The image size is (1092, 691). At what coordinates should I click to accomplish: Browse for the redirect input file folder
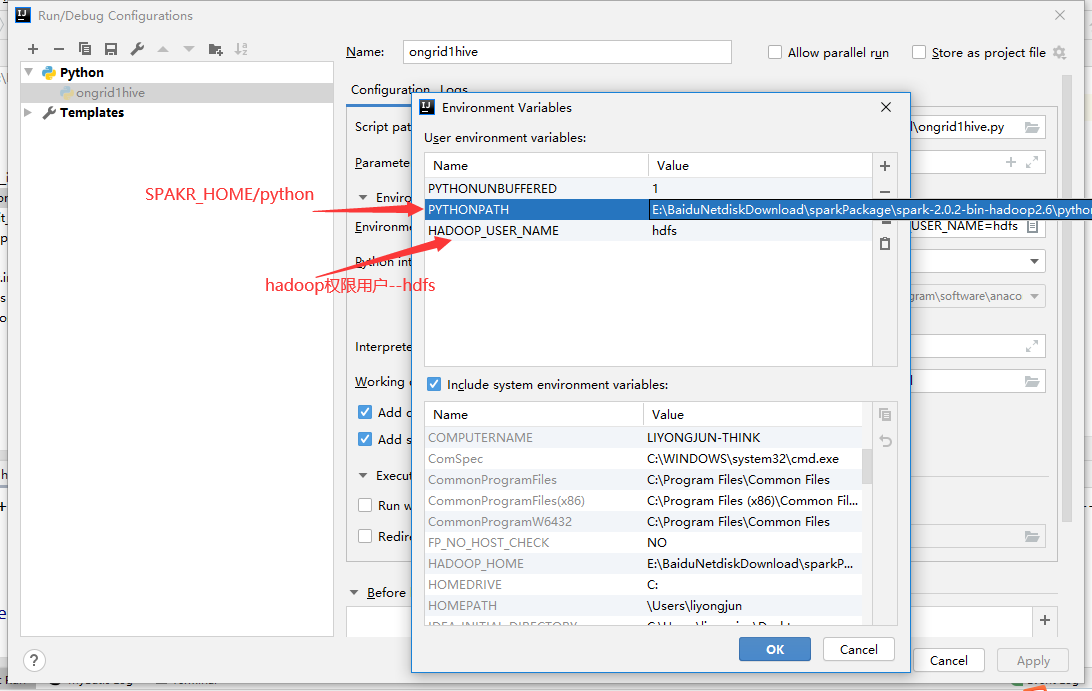(1031, 536)
